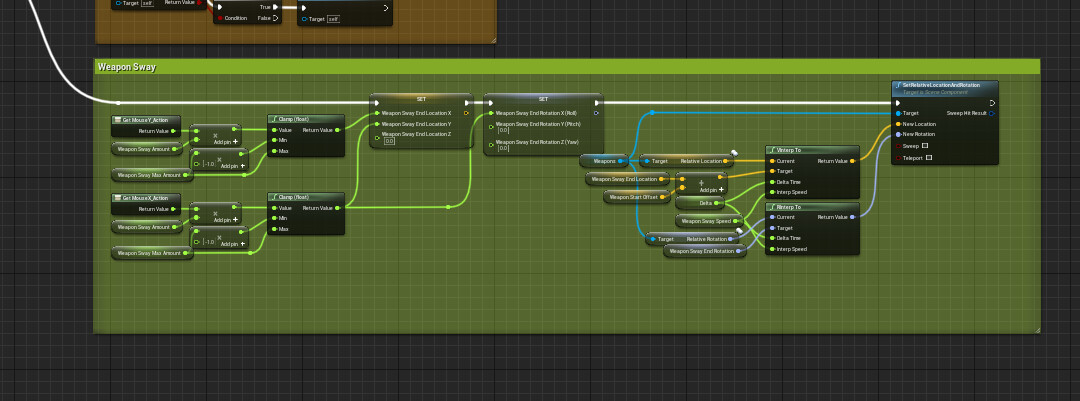1080x401 pixels.
Task: Select the Delta variable node
Action: 700,203
